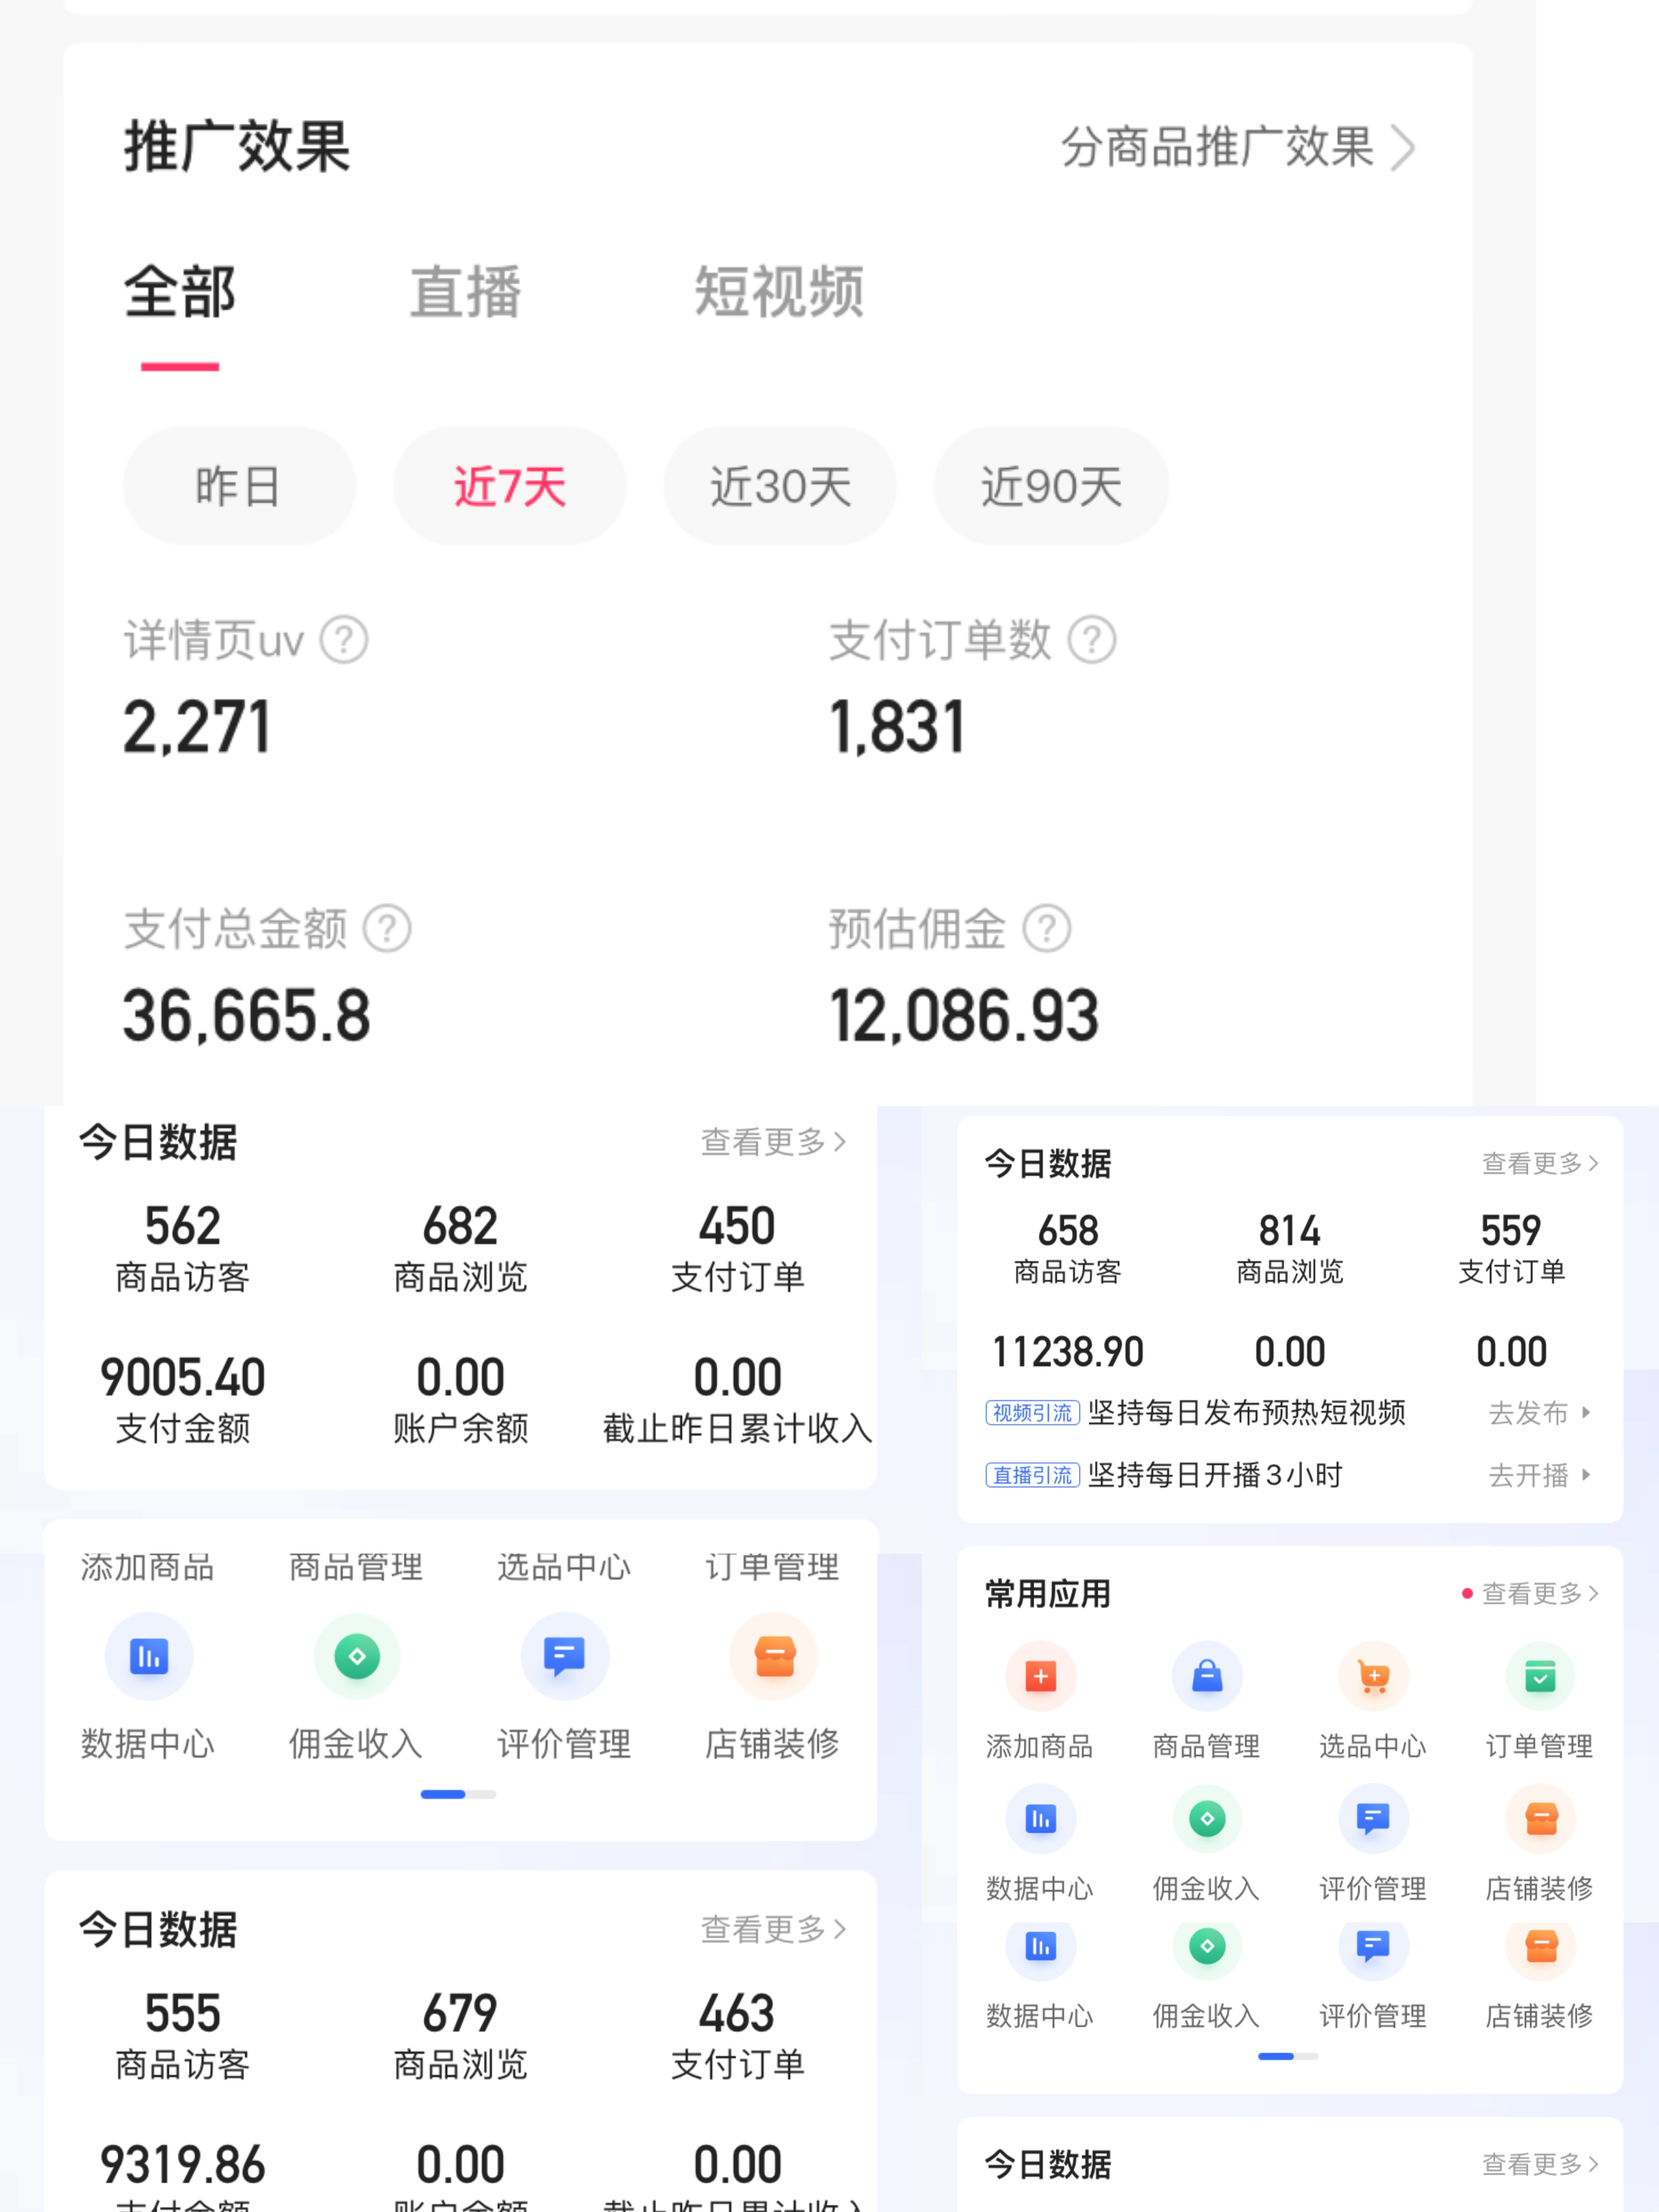Tap the 商品访客 count 658

click(x=1068, y=1230)
